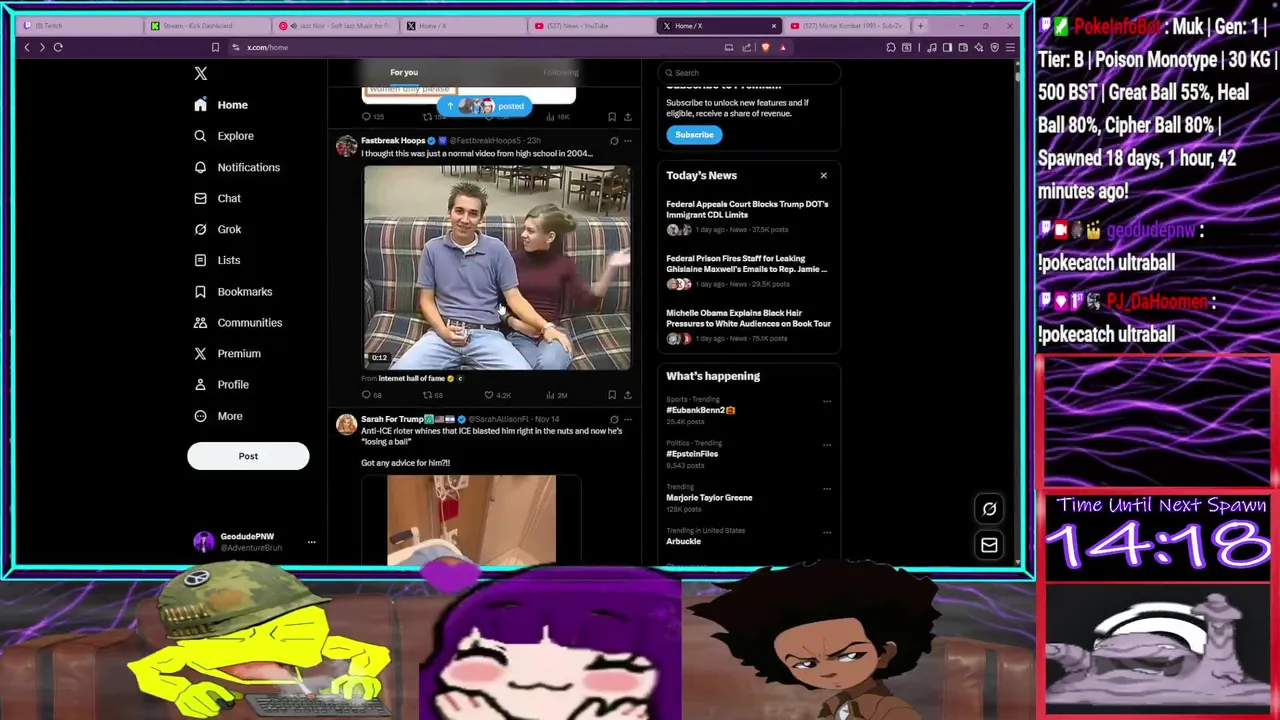Play the Fastbreak Hoops couch video

(x=497, y=268)
